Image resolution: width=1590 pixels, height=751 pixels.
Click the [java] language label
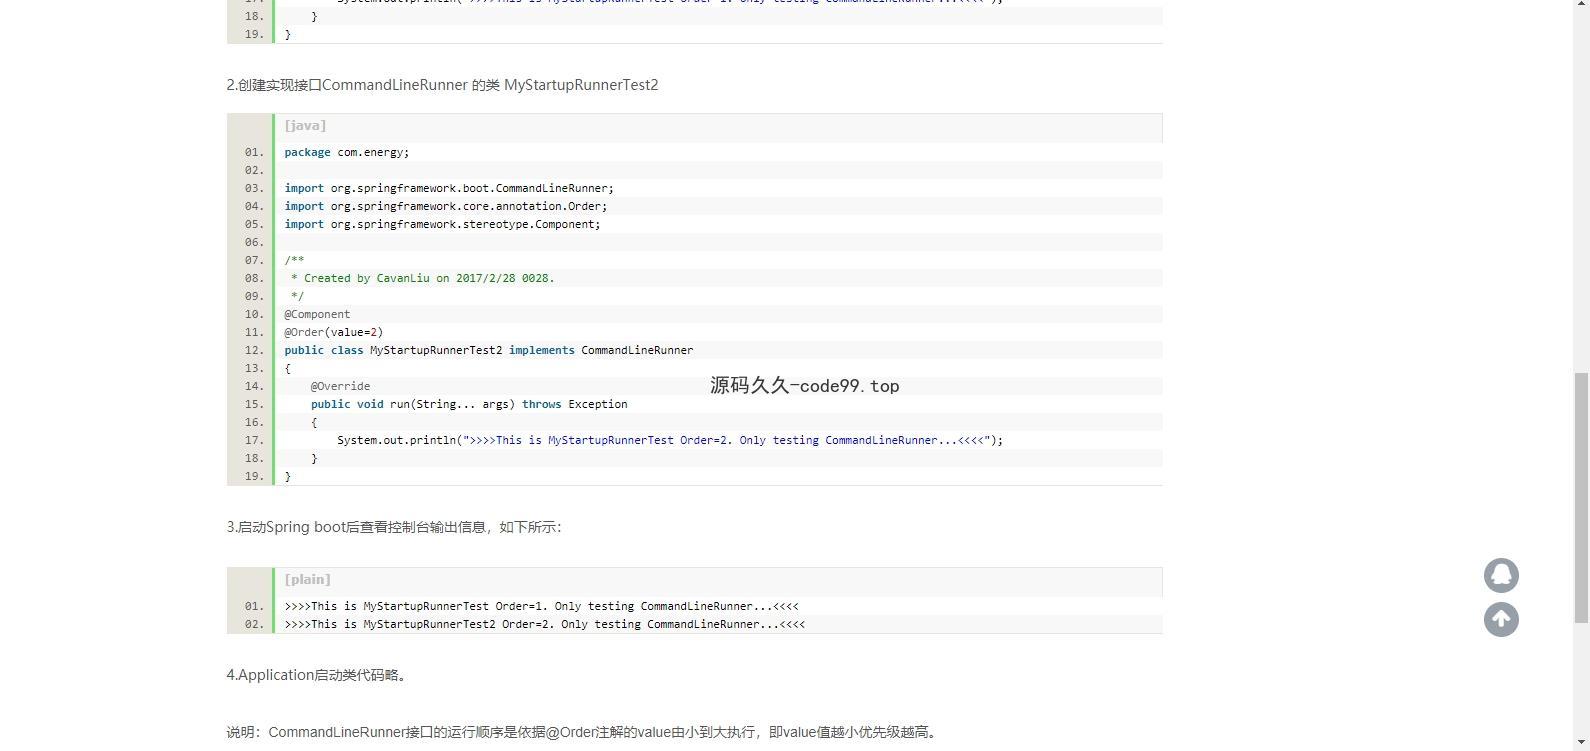[305, 126]
